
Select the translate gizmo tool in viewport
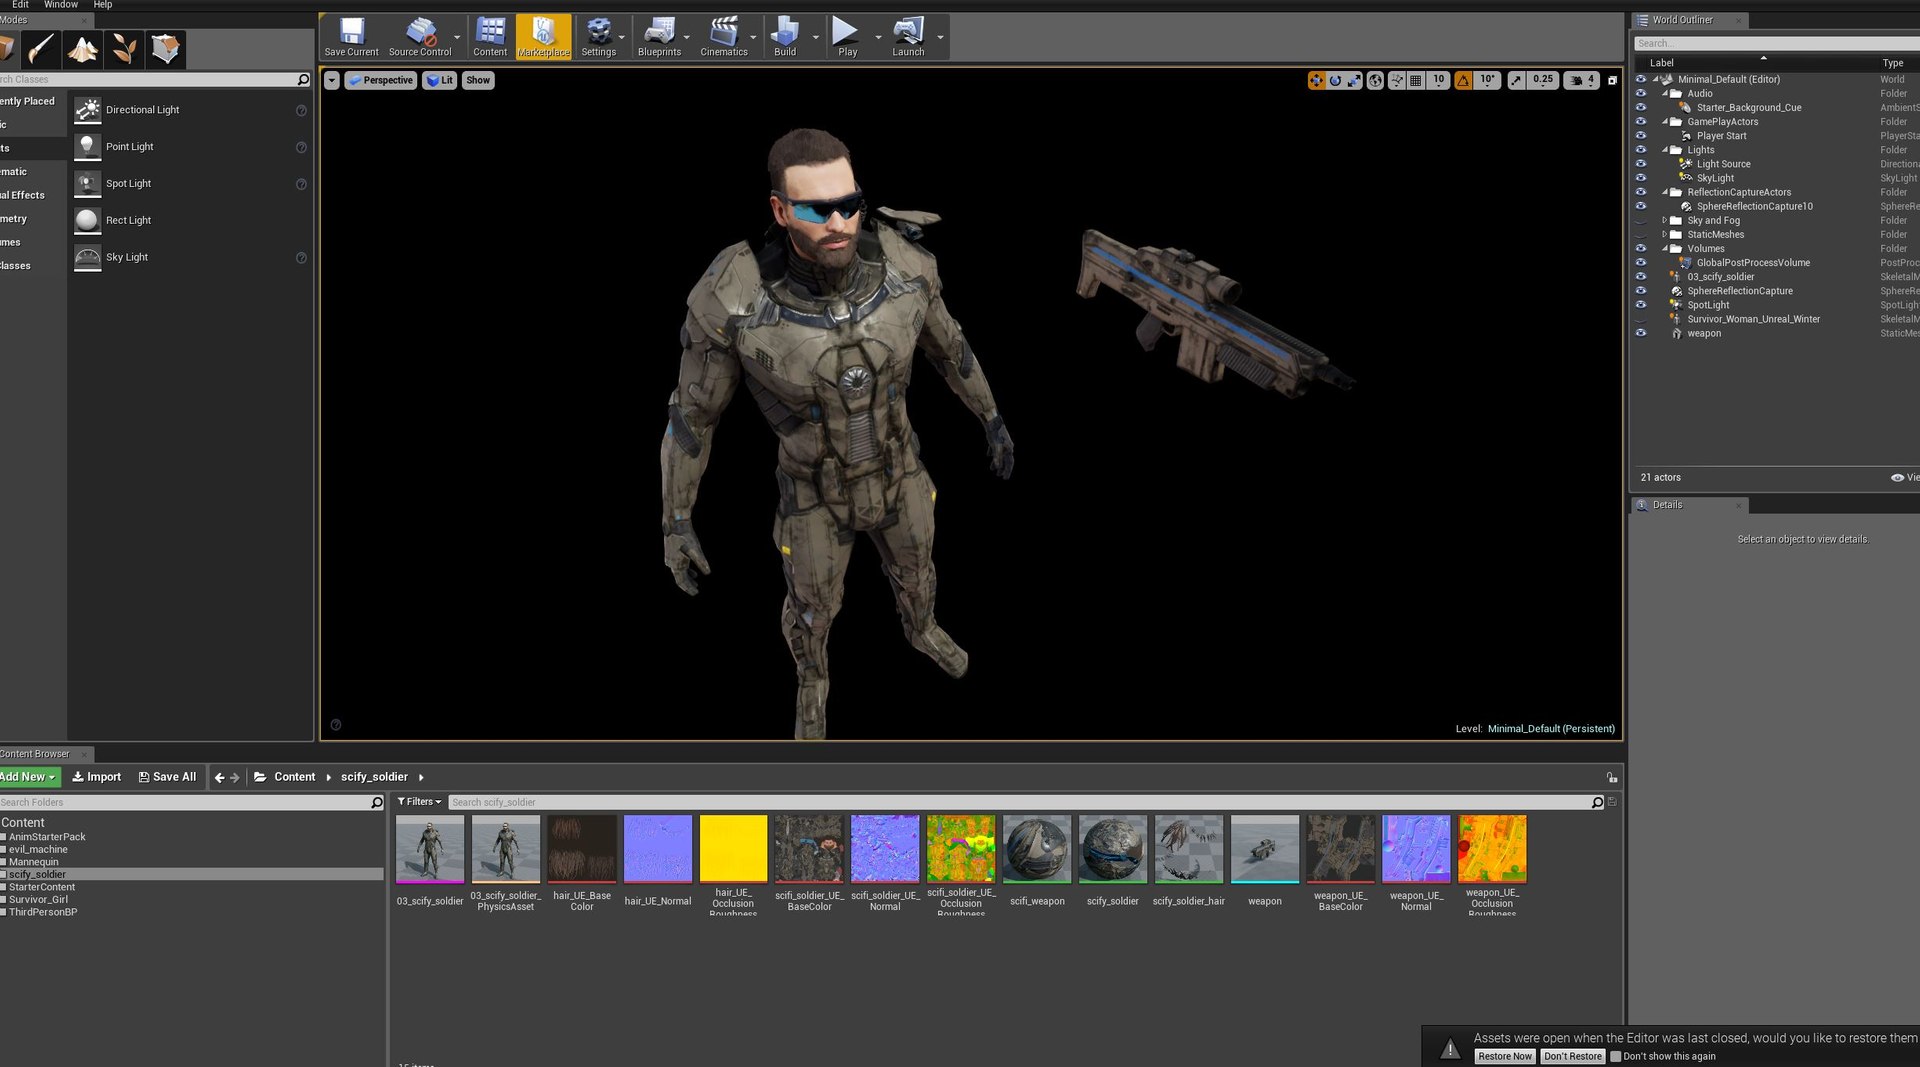[1316, 80]
